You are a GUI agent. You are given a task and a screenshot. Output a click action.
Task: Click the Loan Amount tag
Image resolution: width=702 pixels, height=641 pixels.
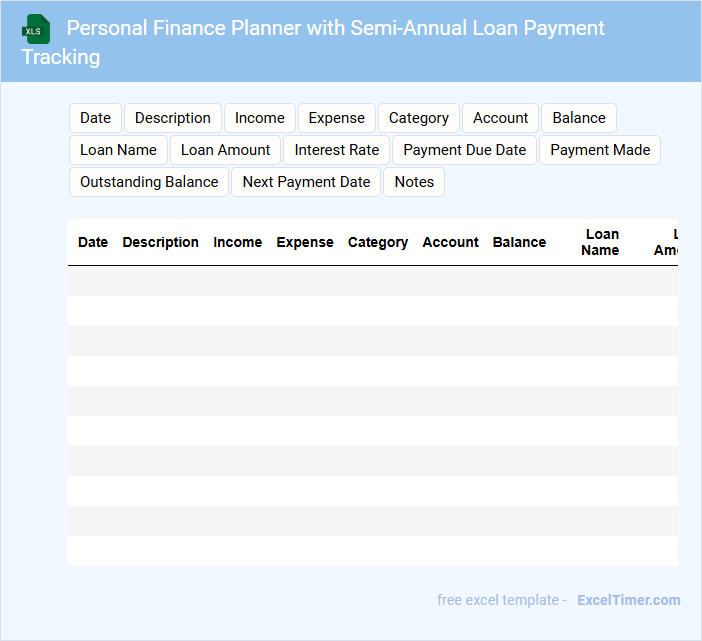tap(226, 150)
